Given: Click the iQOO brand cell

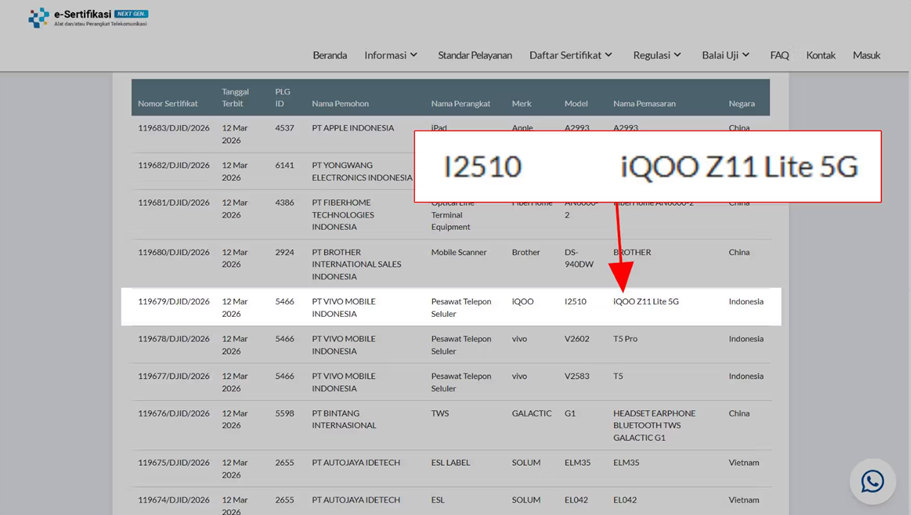Looking at the screenshot, I should (x=522, y=301).
